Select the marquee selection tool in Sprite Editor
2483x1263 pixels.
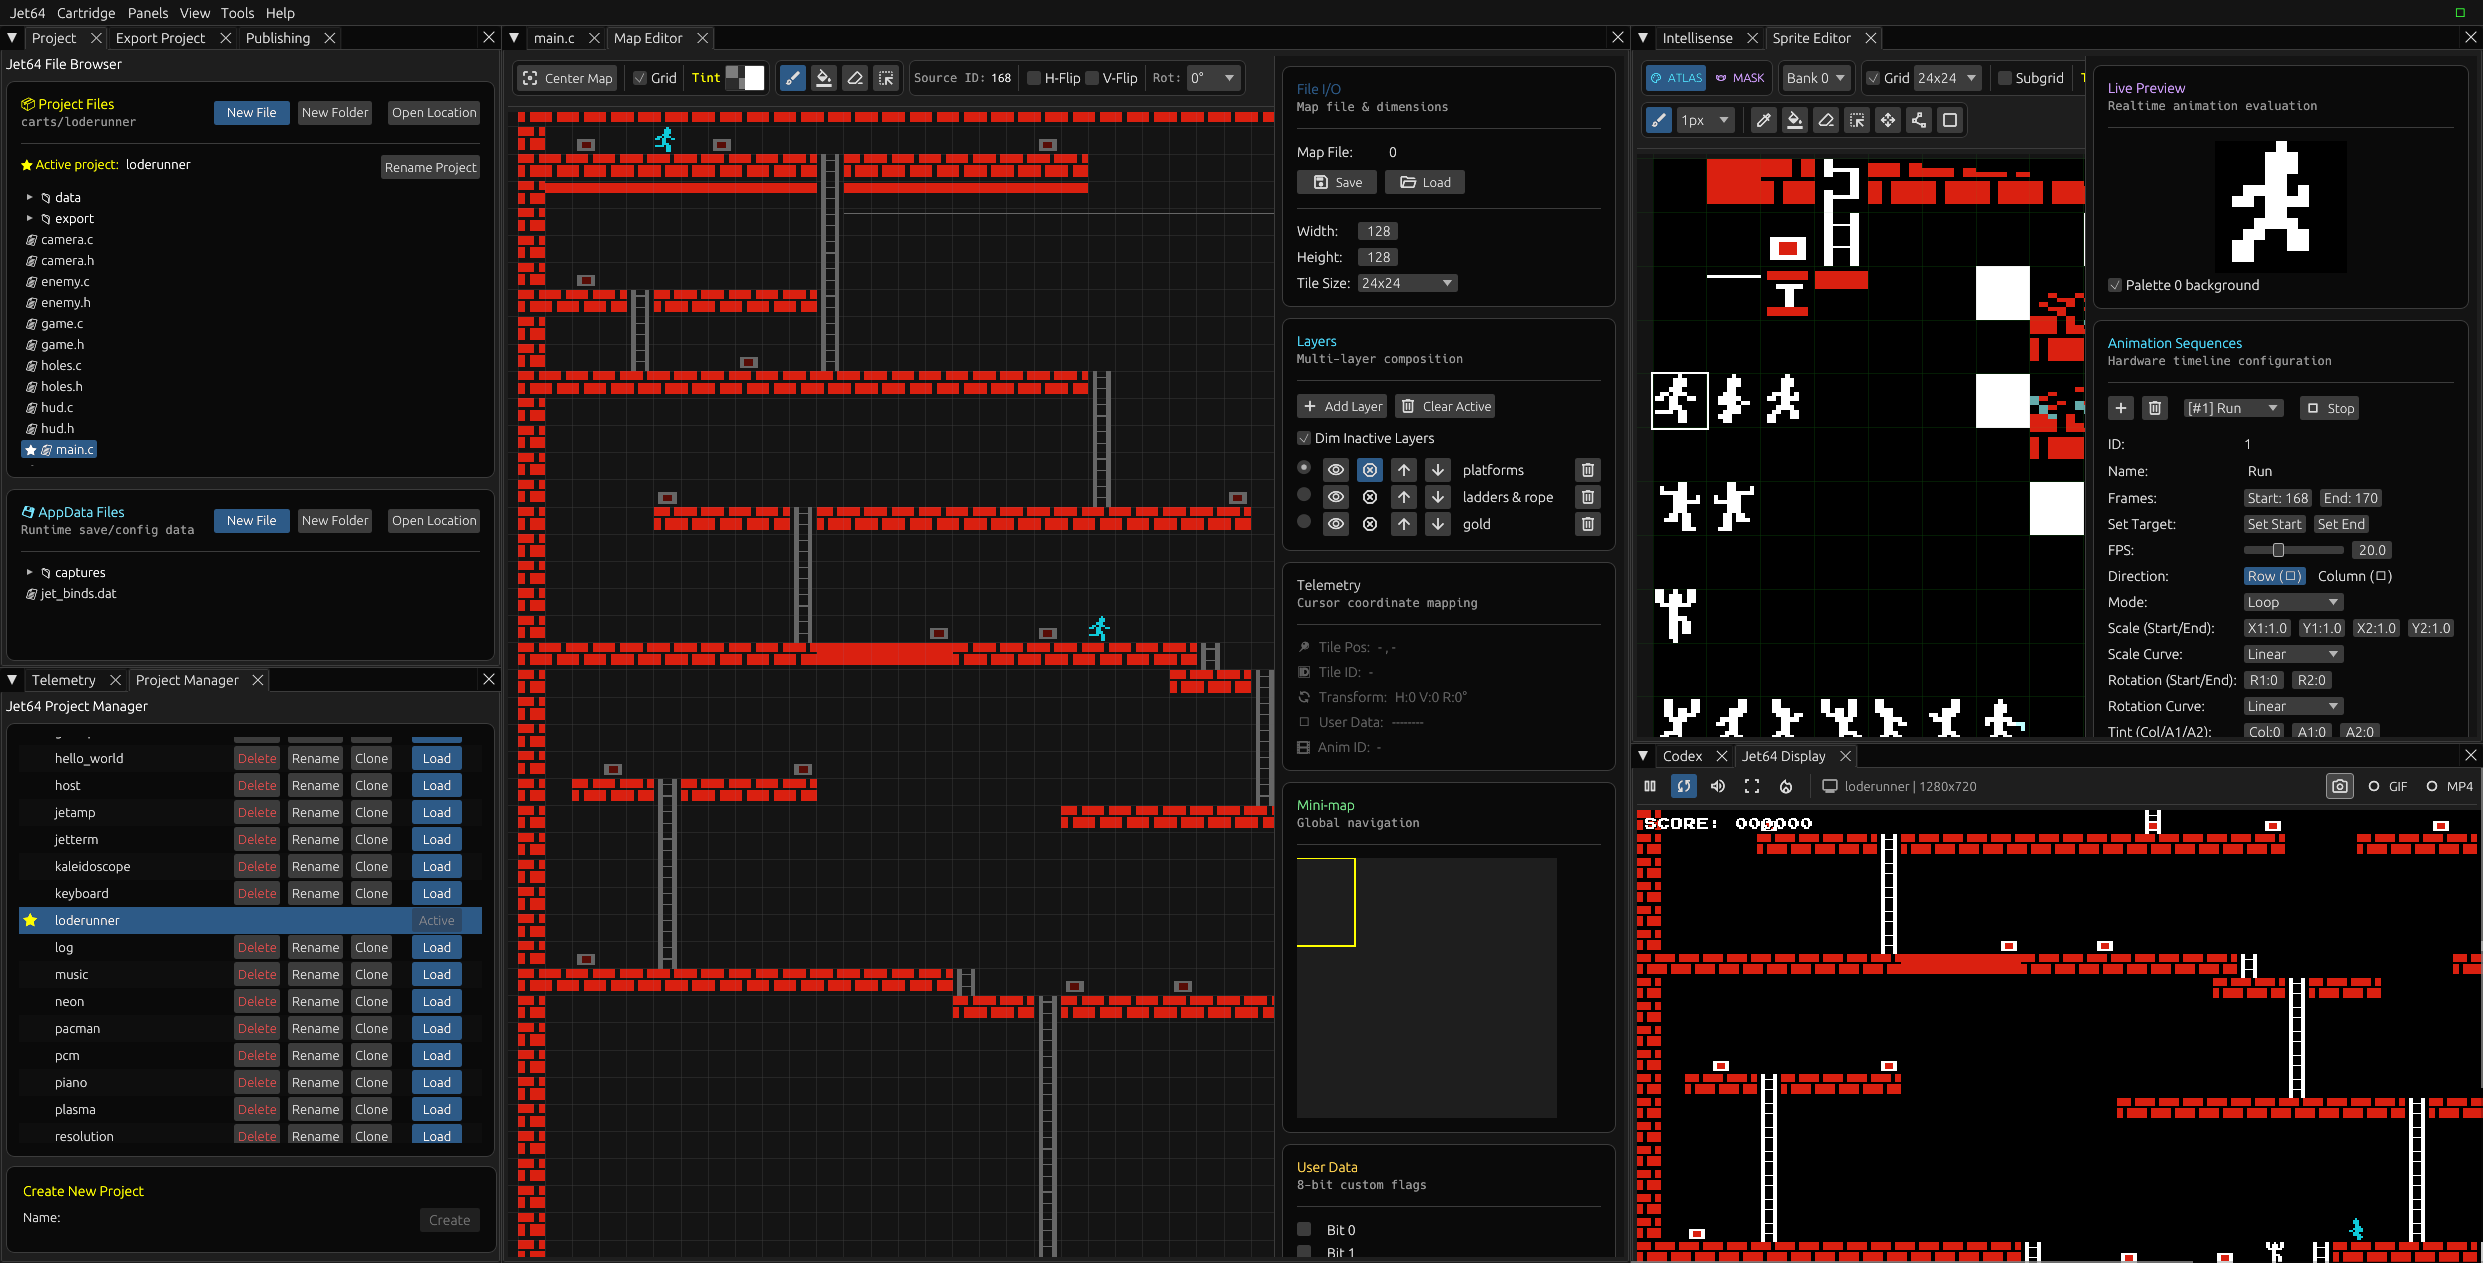(1857, 120)
